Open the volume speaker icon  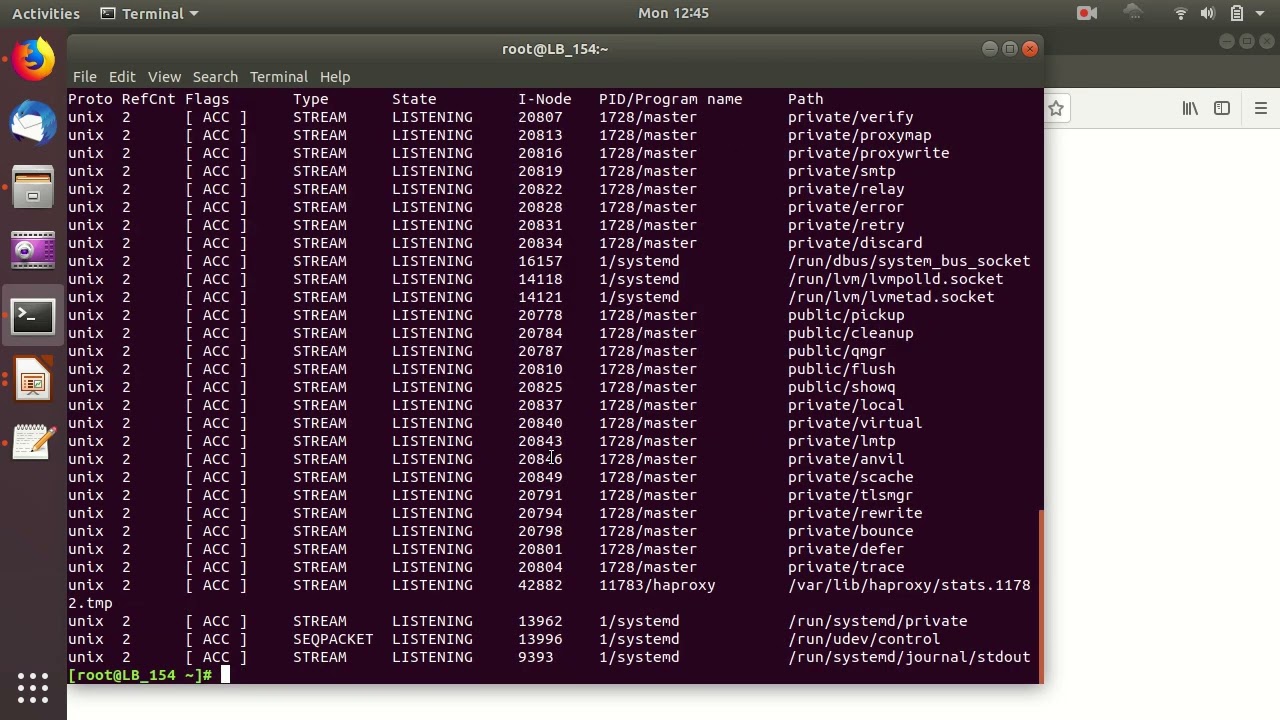coord(1208,13)
